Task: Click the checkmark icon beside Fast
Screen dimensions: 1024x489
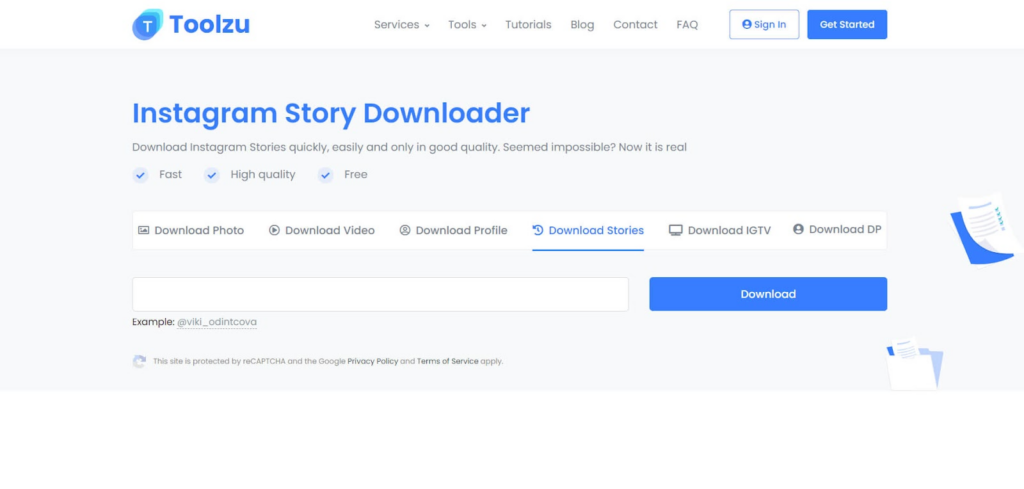Action: [140, 175]
